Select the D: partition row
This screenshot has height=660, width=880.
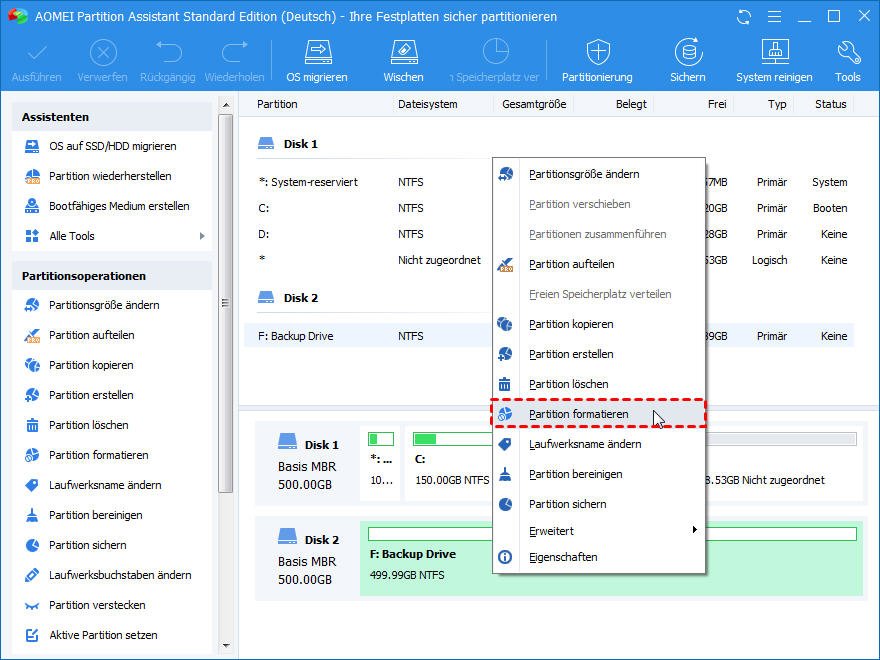549,234
